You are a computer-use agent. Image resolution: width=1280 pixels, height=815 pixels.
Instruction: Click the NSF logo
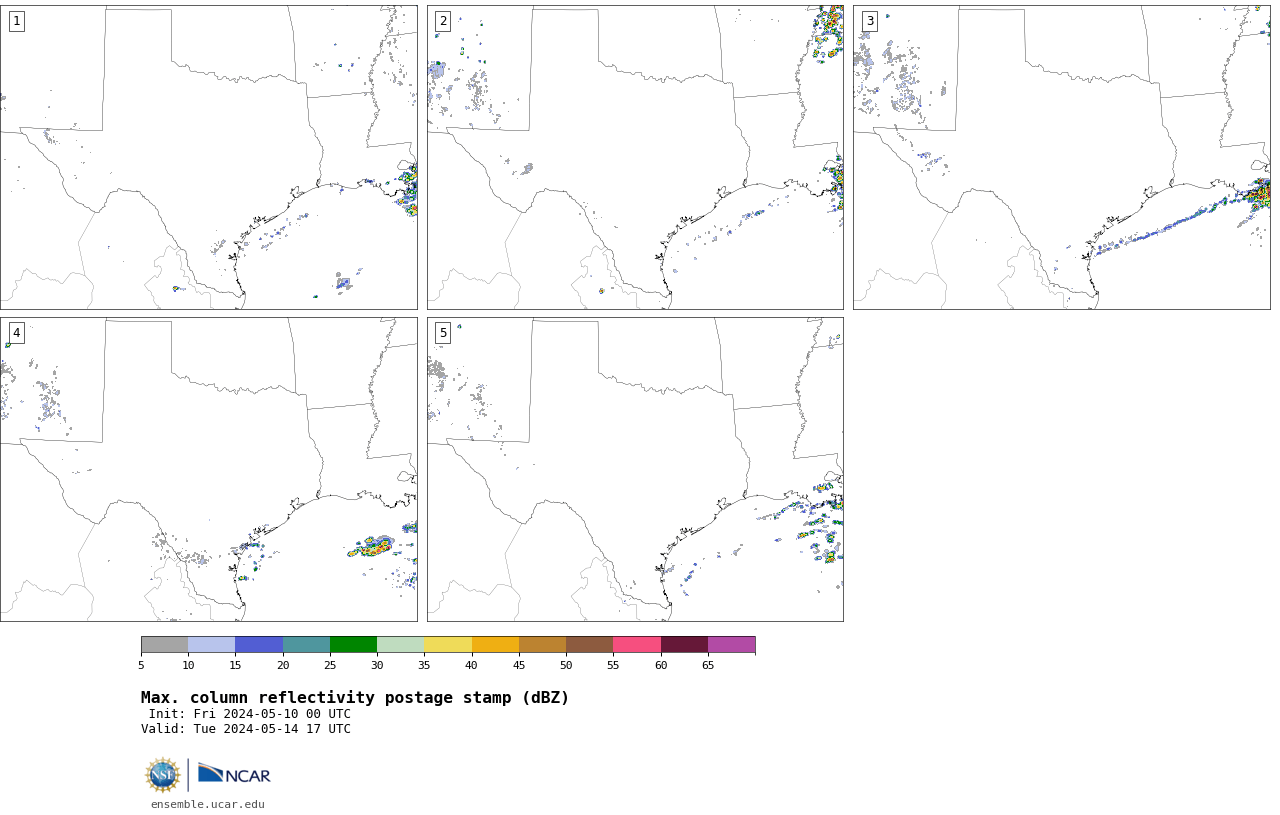[163, 775]
